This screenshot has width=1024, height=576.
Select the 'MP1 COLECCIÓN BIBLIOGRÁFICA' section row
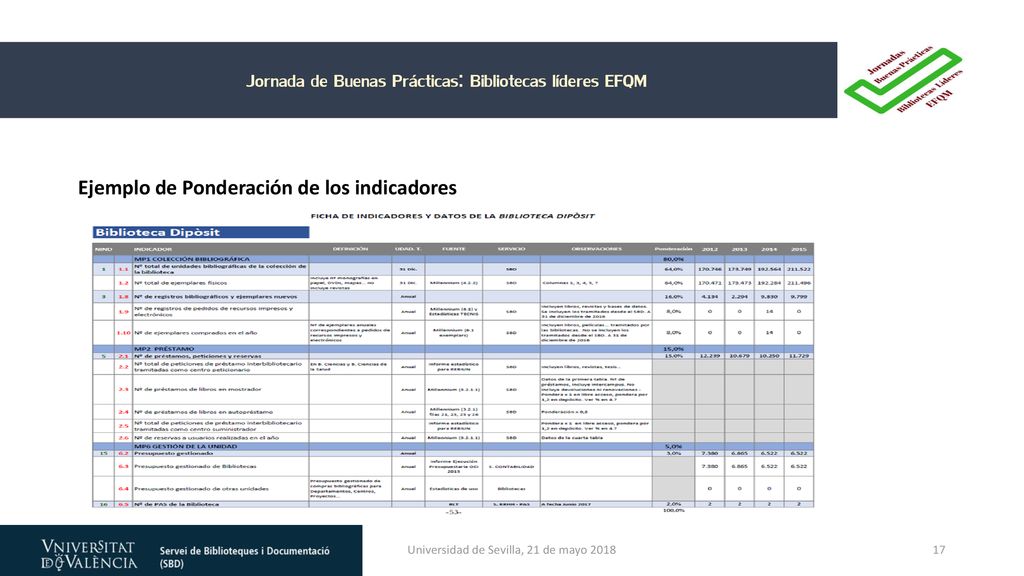(x=453, y=259)
